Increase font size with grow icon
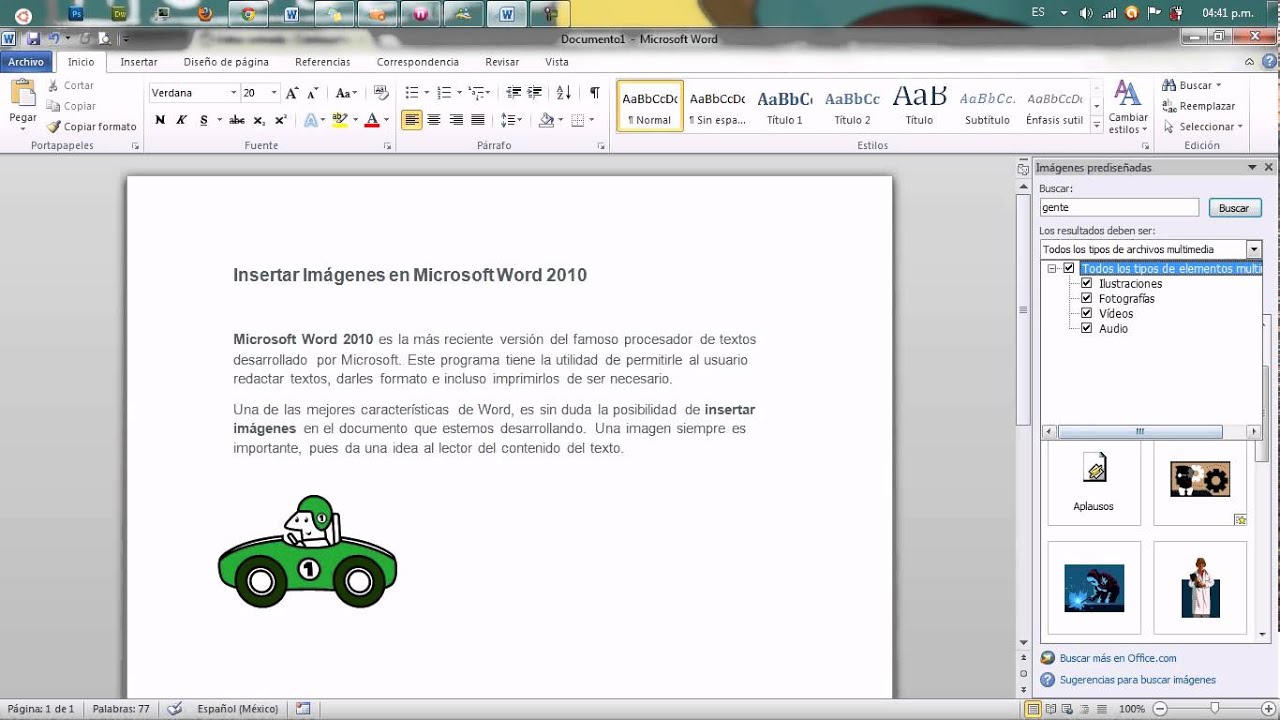The image size is (1280, 720). click(x=292, y=93)
